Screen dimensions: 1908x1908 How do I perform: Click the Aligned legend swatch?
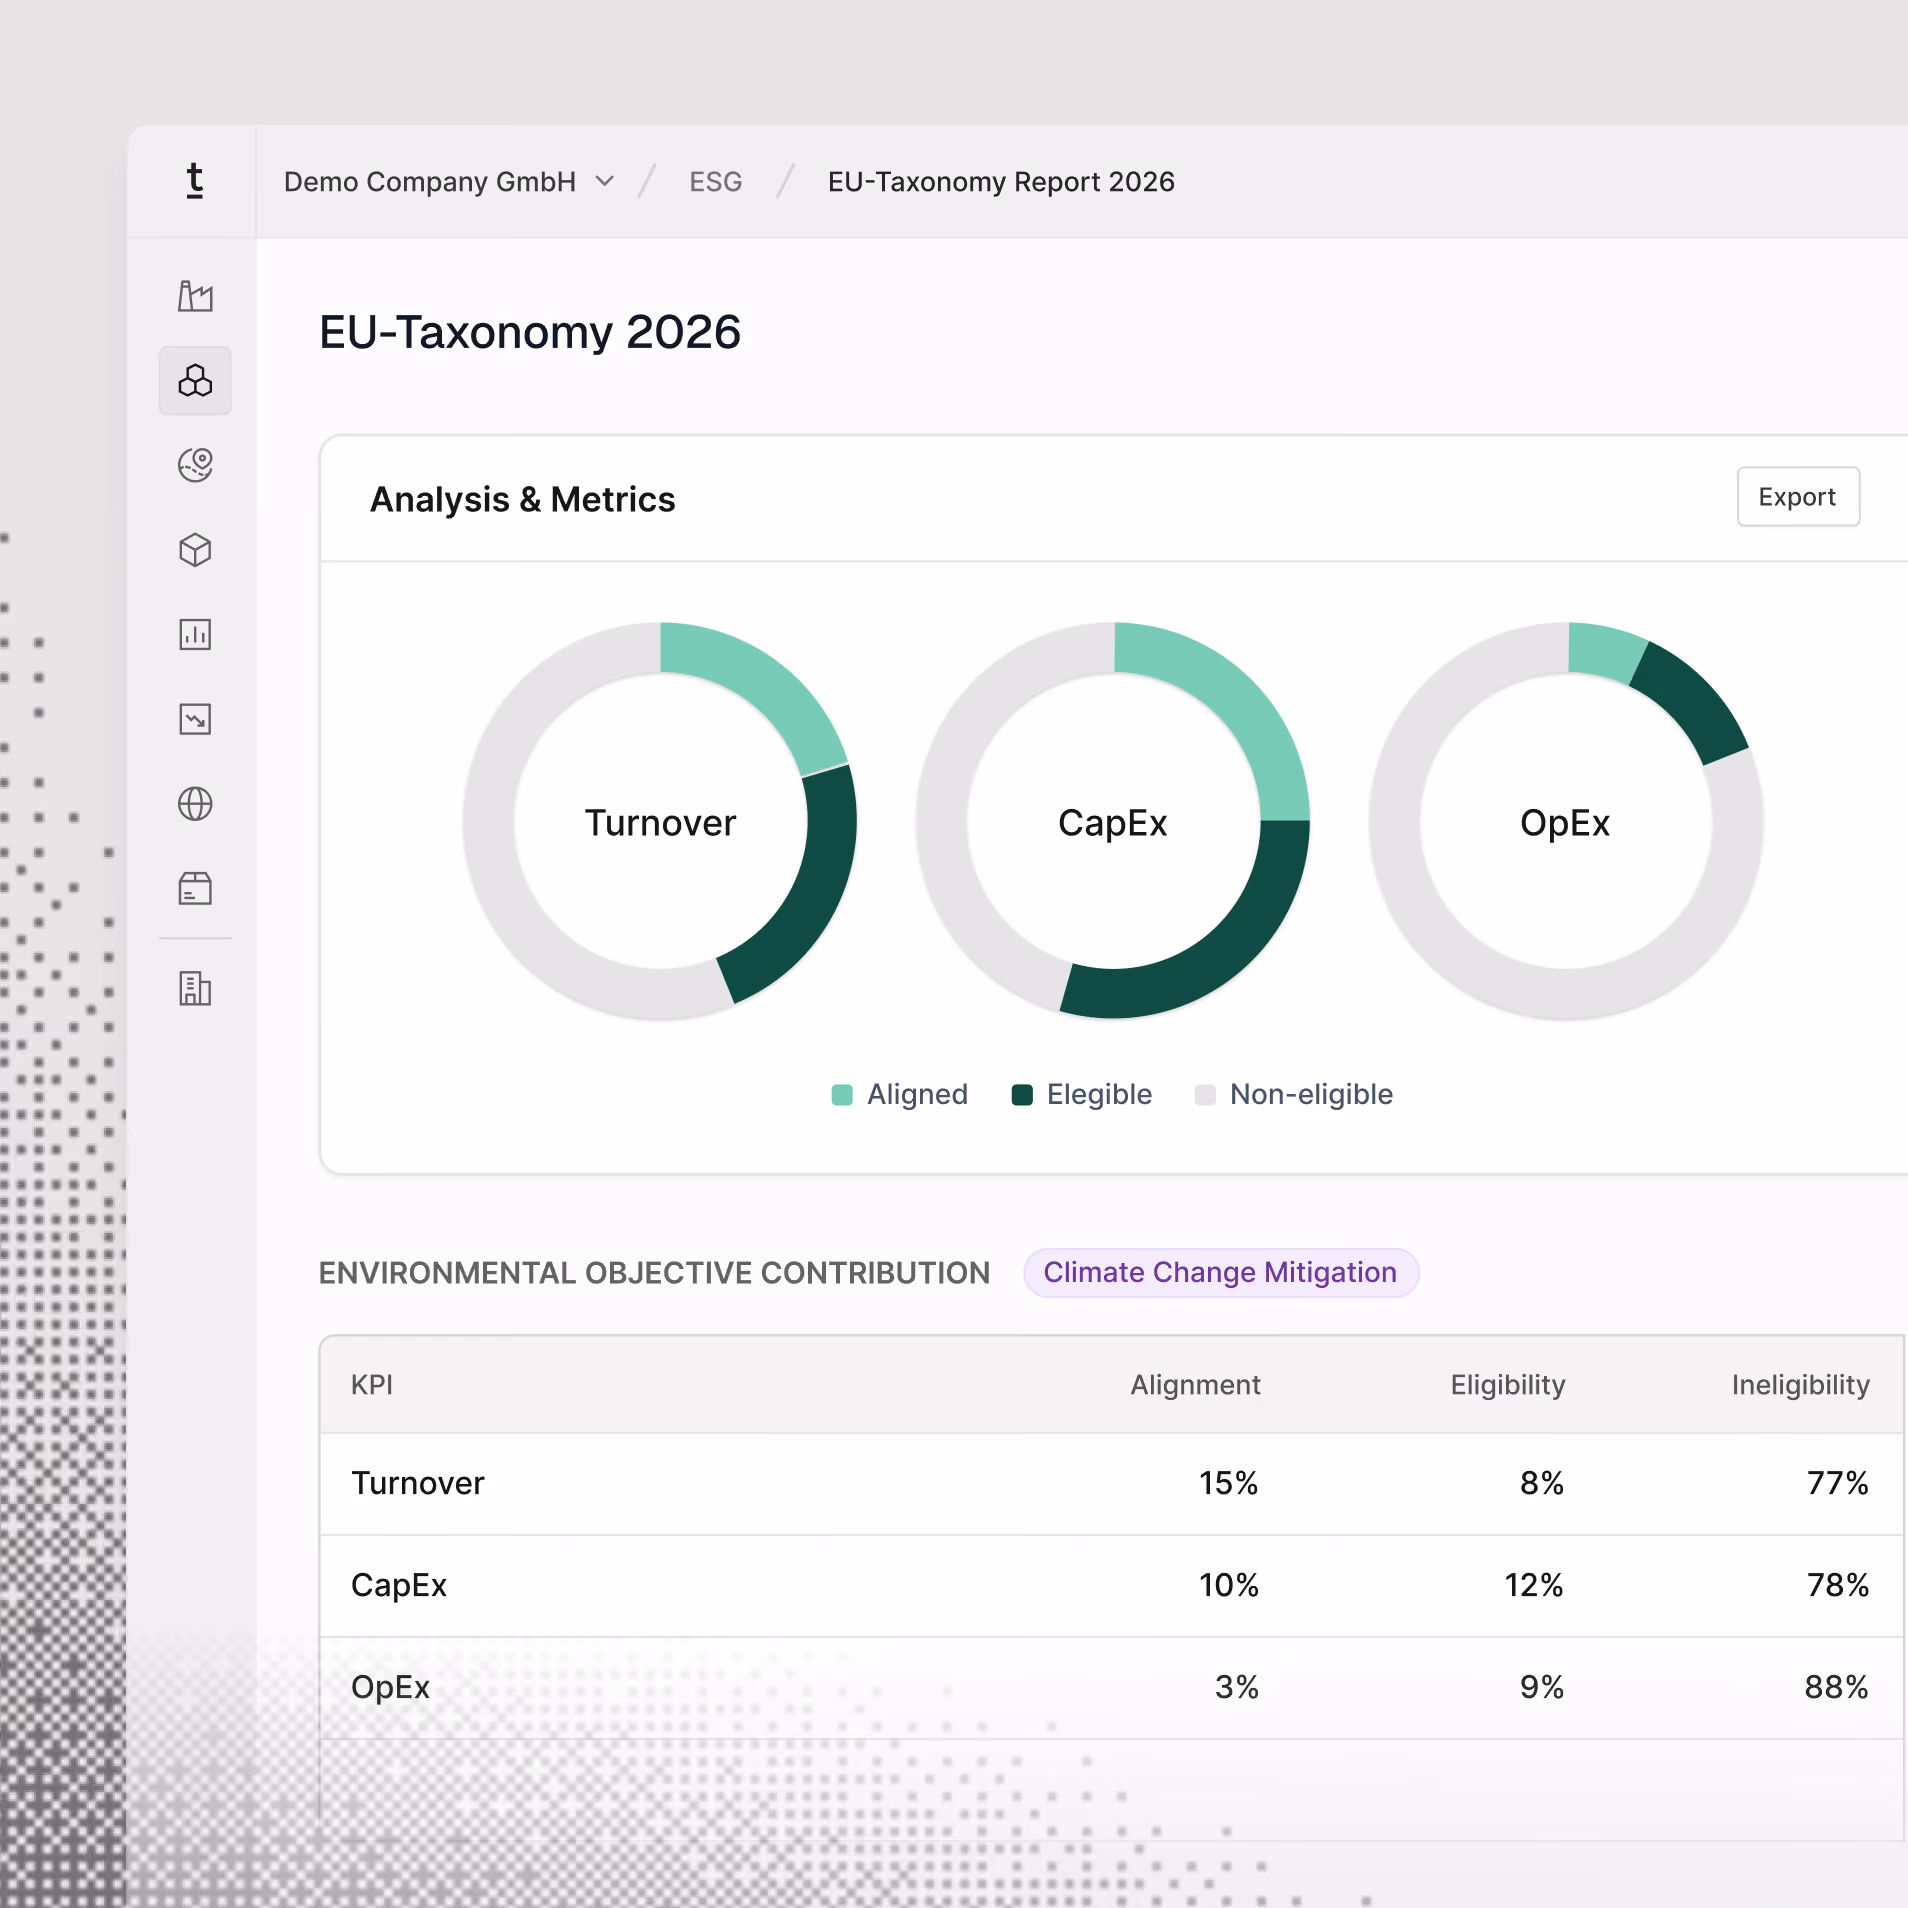[842, 1095]
